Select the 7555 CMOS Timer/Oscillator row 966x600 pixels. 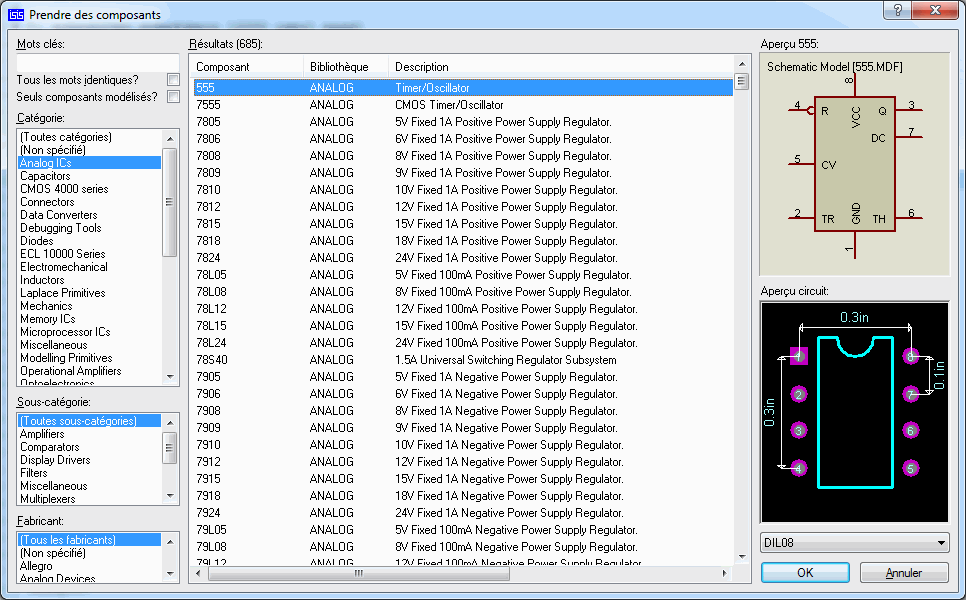[x=463, y=105]
